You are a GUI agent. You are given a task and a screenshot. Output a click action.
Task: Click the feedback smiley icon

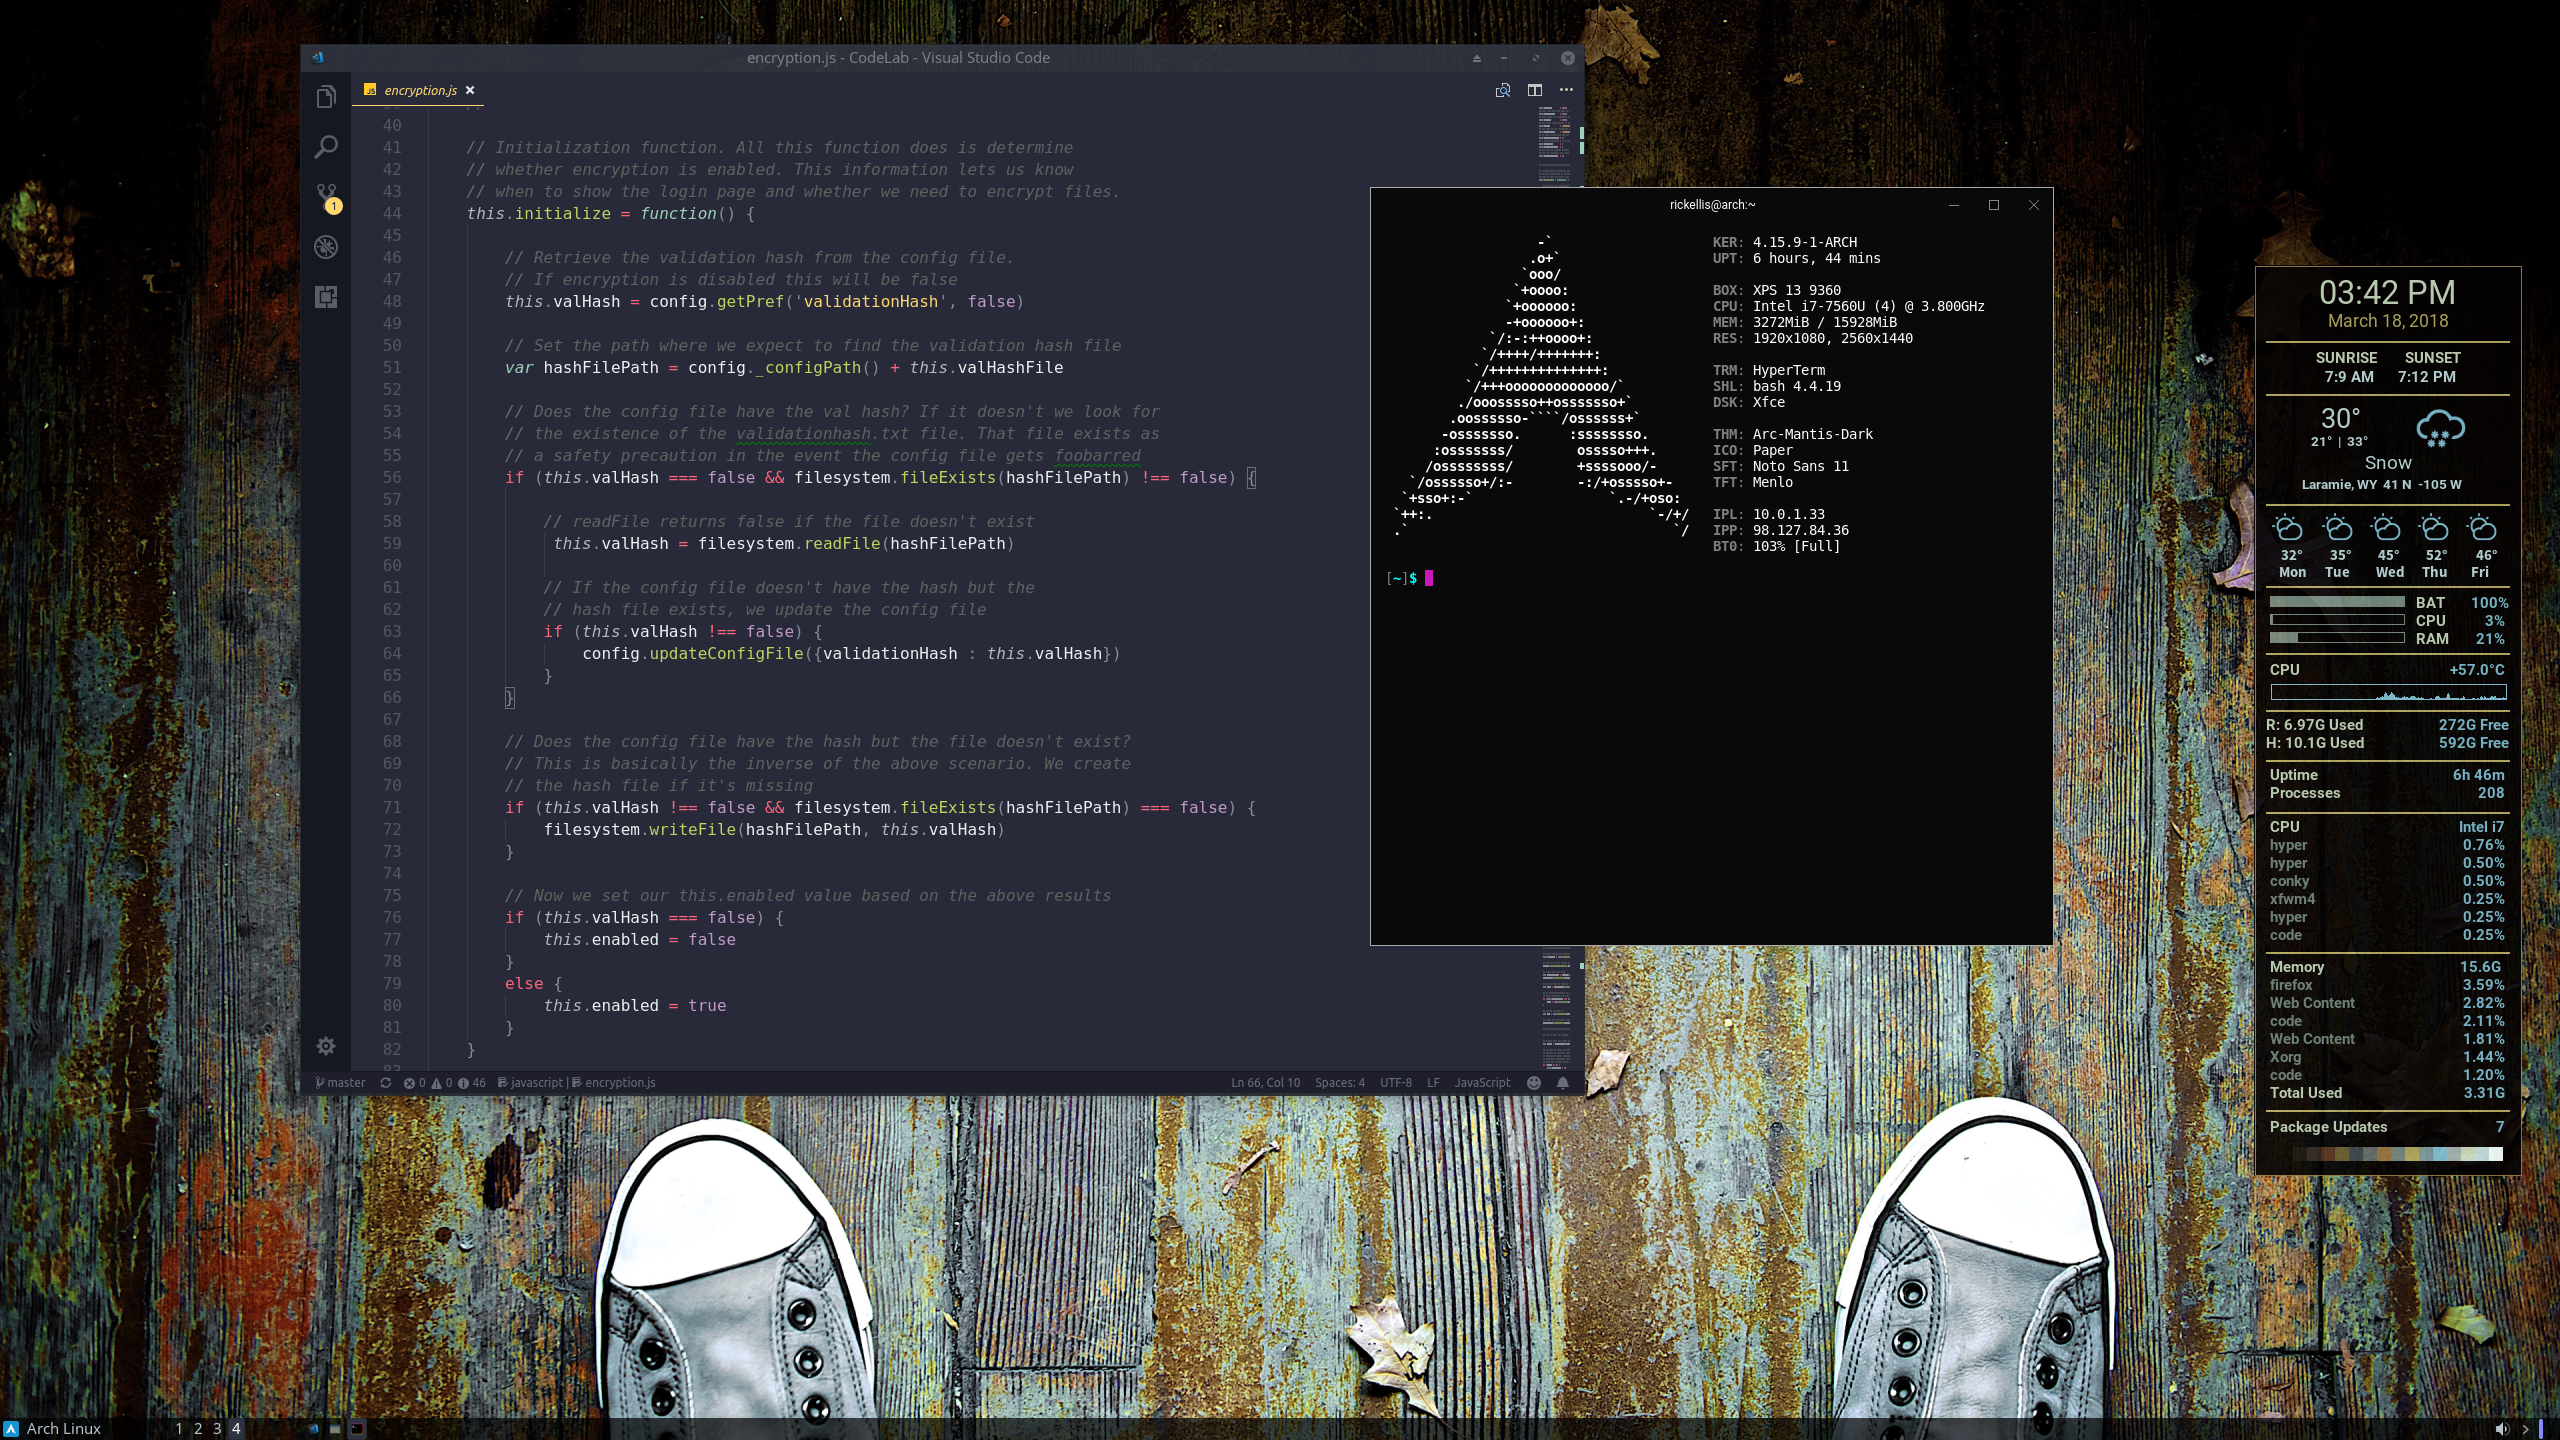click(x=1534, y=1082)
